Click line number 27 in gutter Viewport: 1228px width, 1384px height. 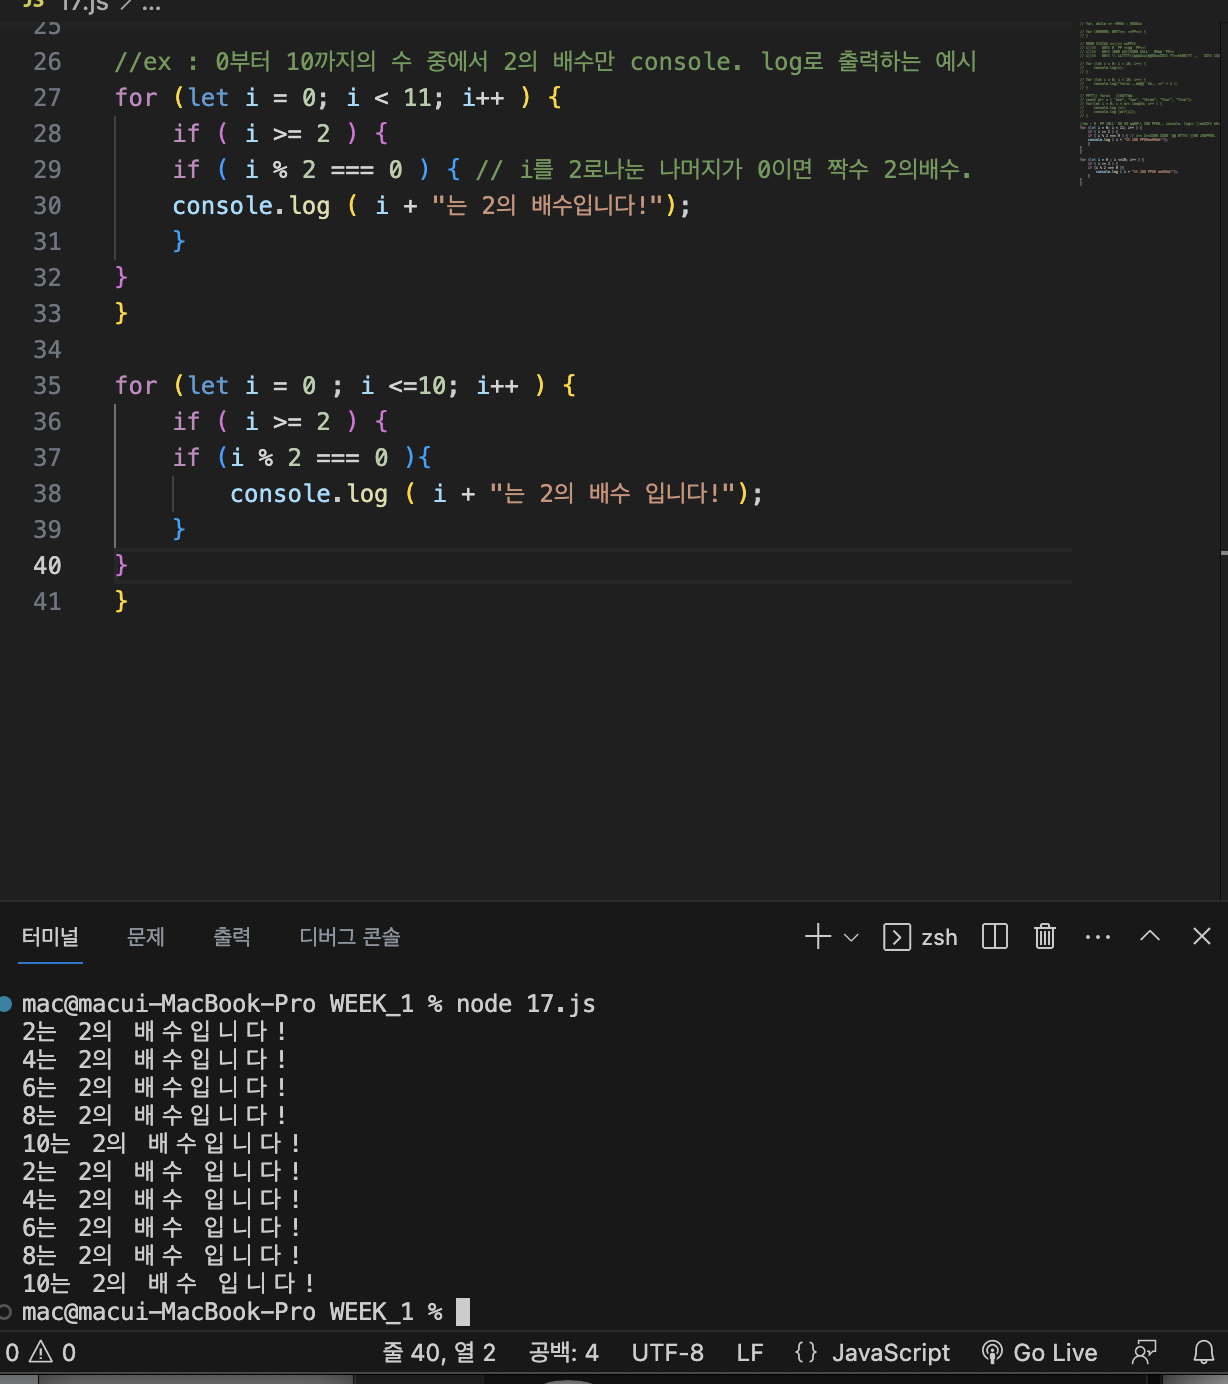click(x=47, y=98)
